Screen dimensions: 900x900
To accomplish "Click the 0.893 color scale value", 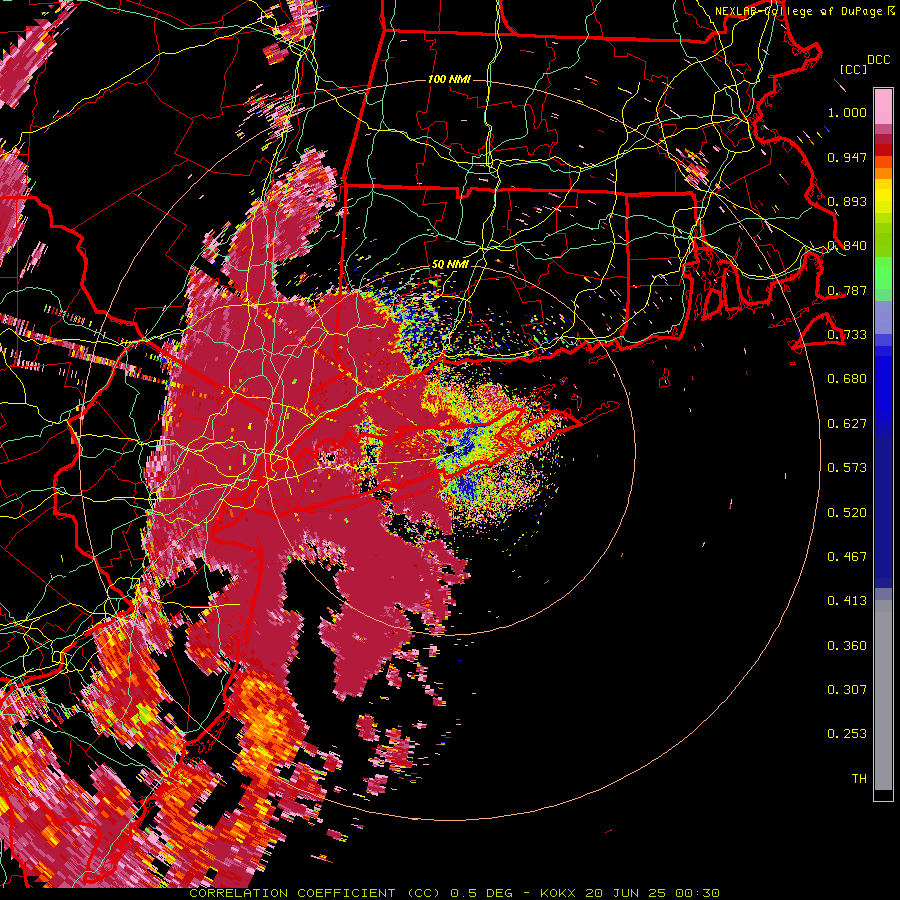I will pyautogui.click(x=847, y=201).
